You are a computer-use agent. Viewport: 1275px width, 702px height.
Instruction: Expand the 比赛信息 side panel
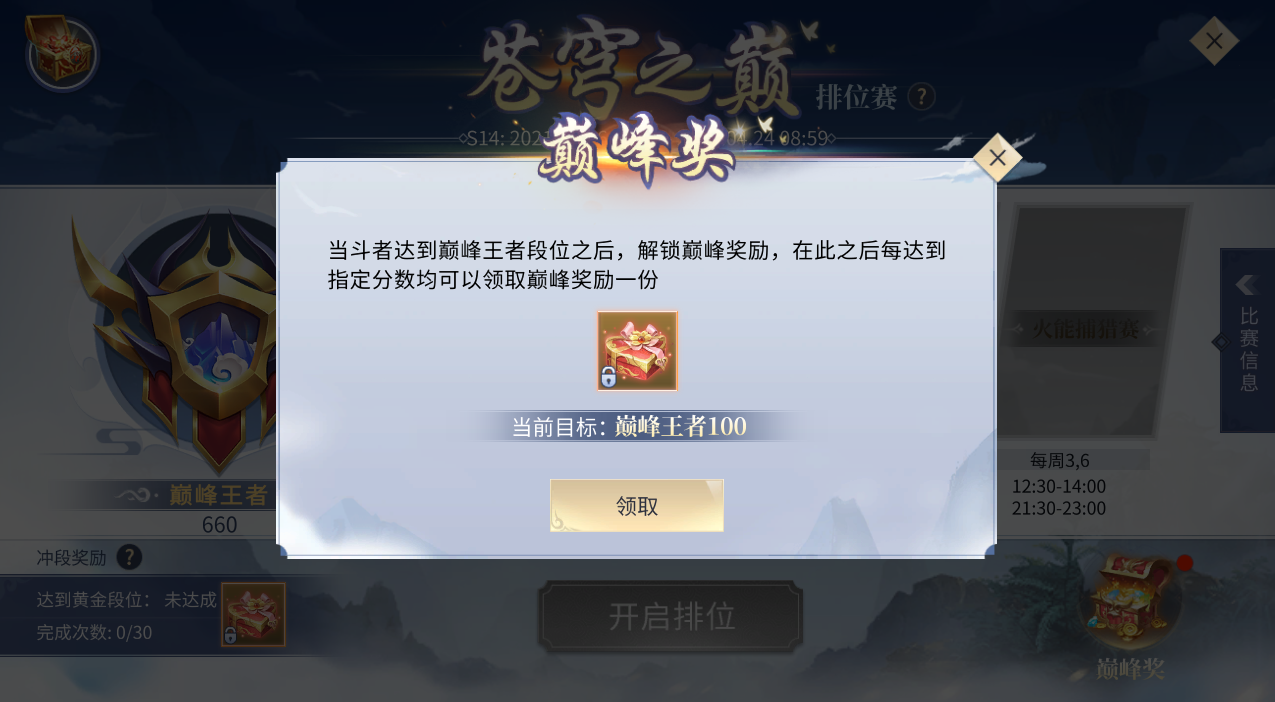pos(1247,340)
